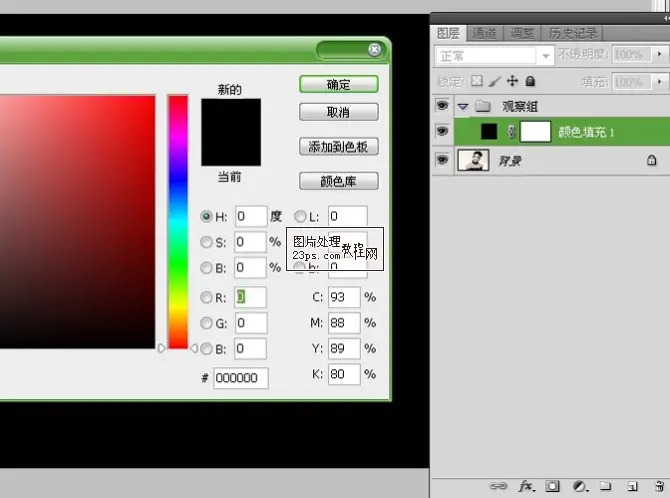Delete layer with the trash icon
The height and width of the screenshot is (498, 670).
click(x=656, y=486)
